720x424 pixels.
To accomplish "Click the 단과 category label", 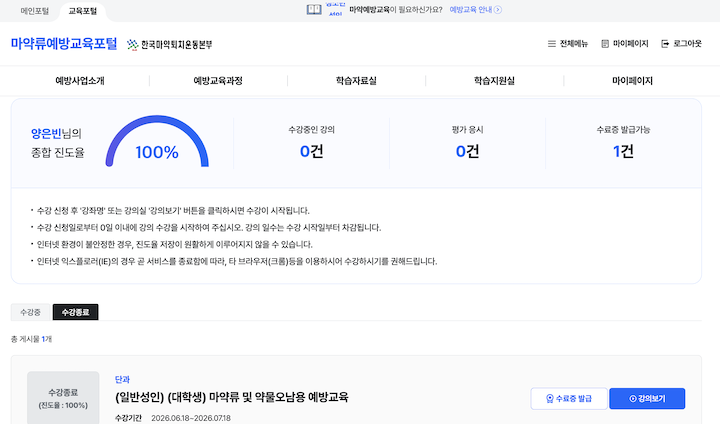I will click(x=122, y=379).
